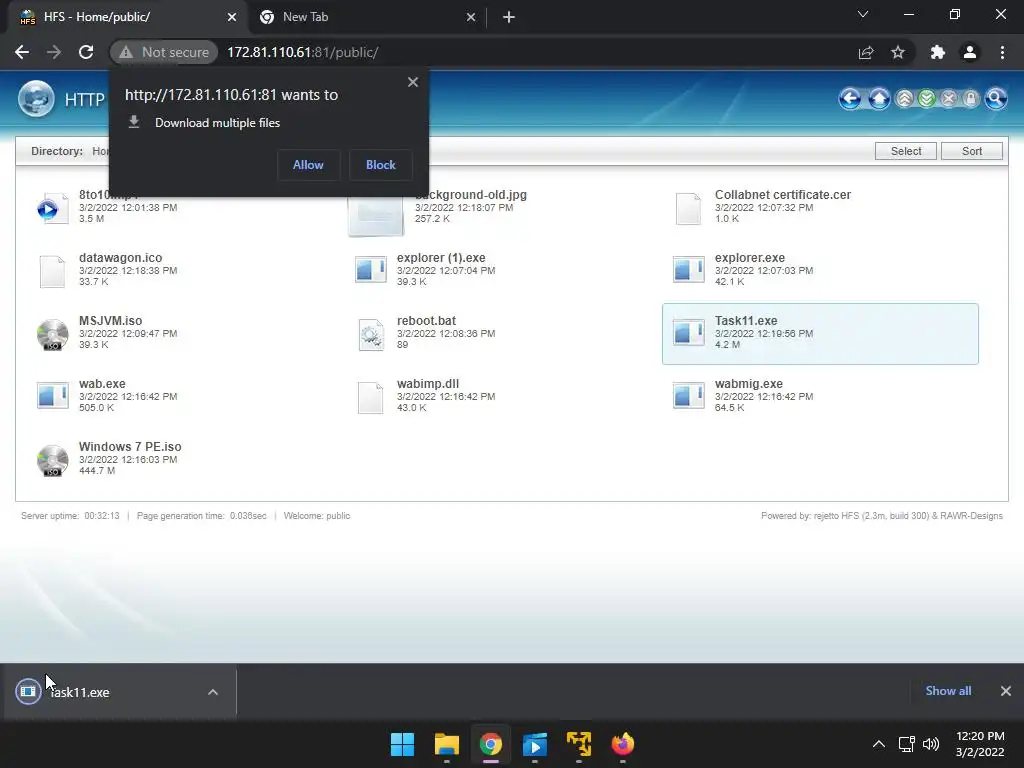
Task: Open the Task11.exe link in file list
Action: [746, 321]
